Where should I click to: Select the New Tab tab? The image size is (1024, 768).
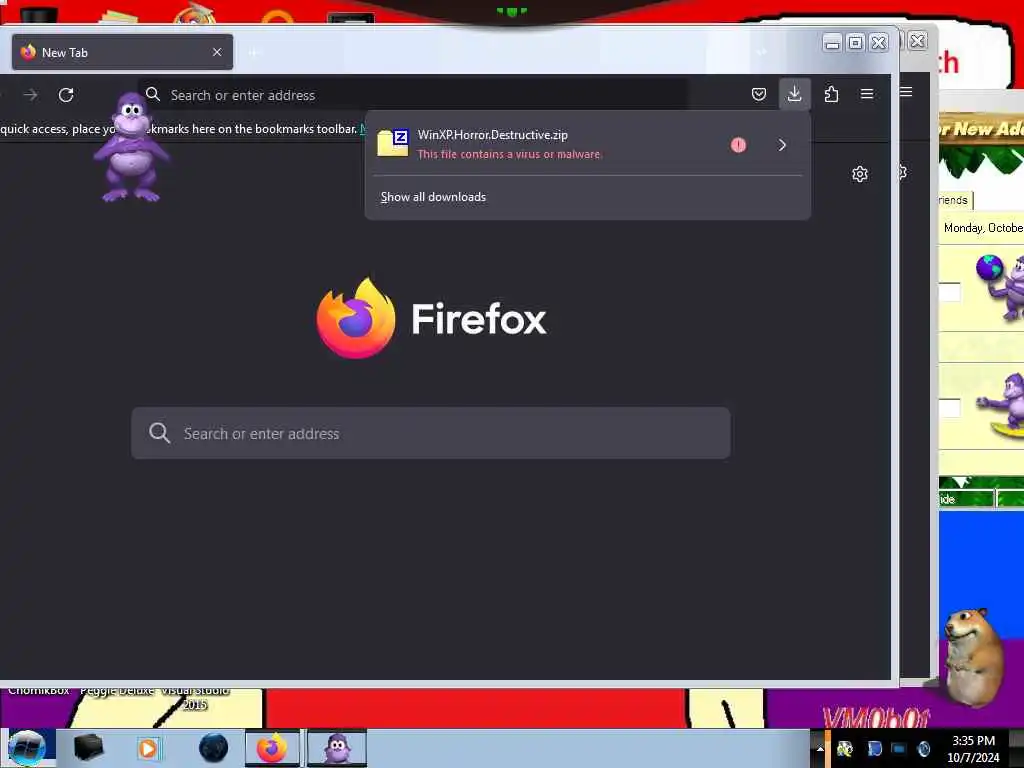tap(122, 52)
